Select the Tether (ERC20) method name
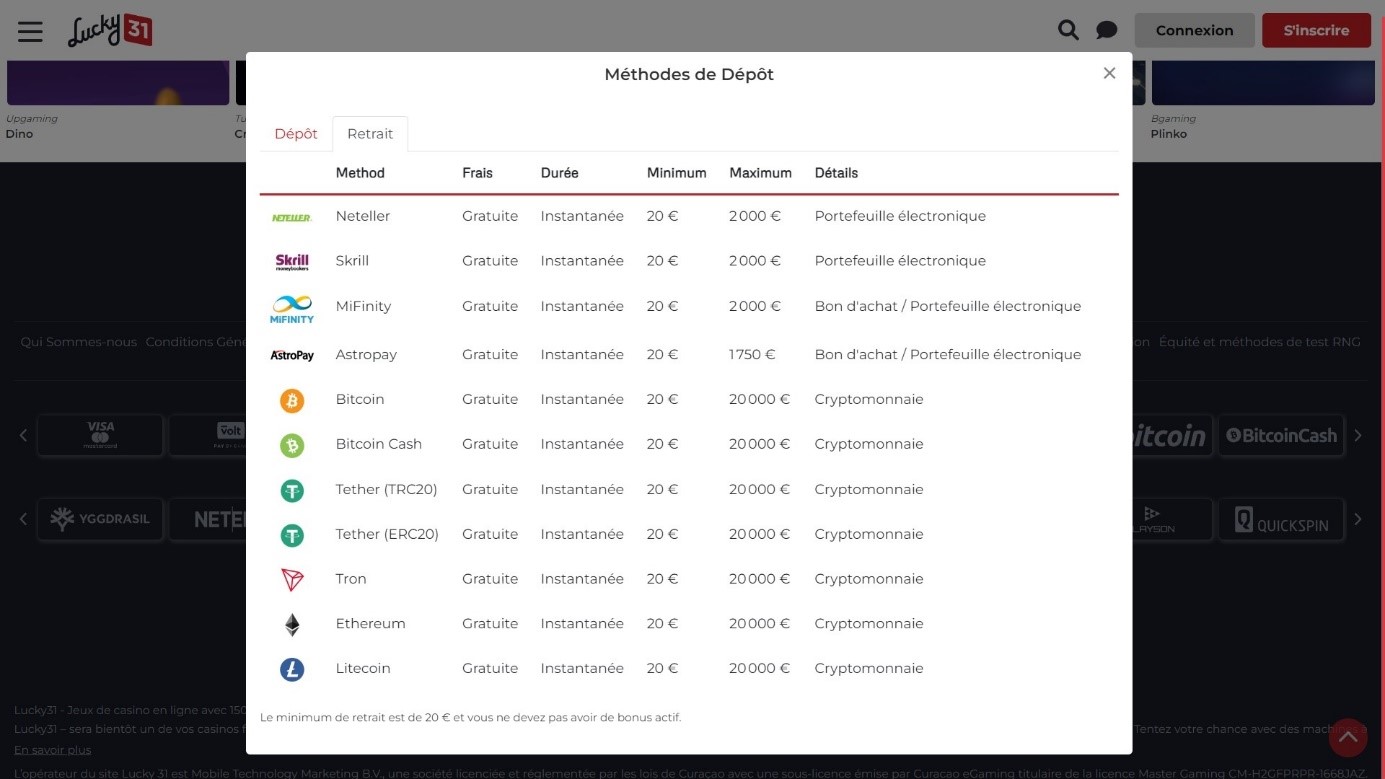The image size is (1385, 779). (387, 534)
